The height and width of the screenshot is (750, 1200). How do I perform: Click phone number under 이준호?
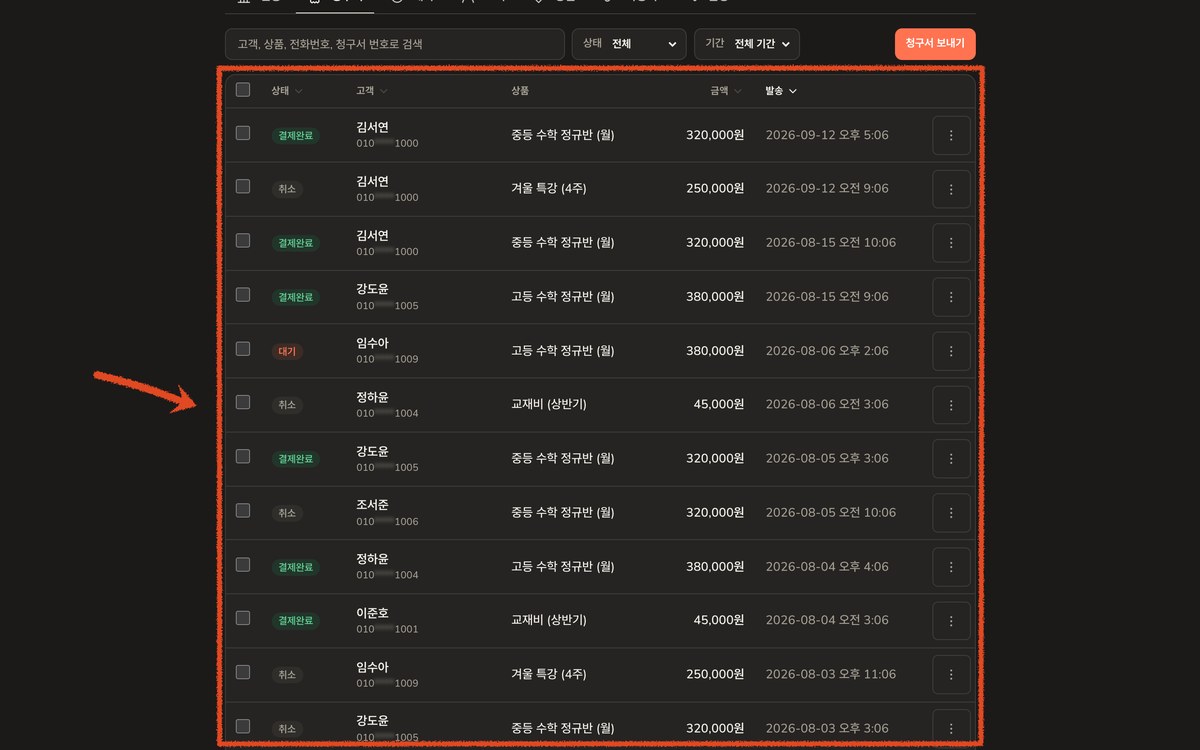tap(387, 630)
